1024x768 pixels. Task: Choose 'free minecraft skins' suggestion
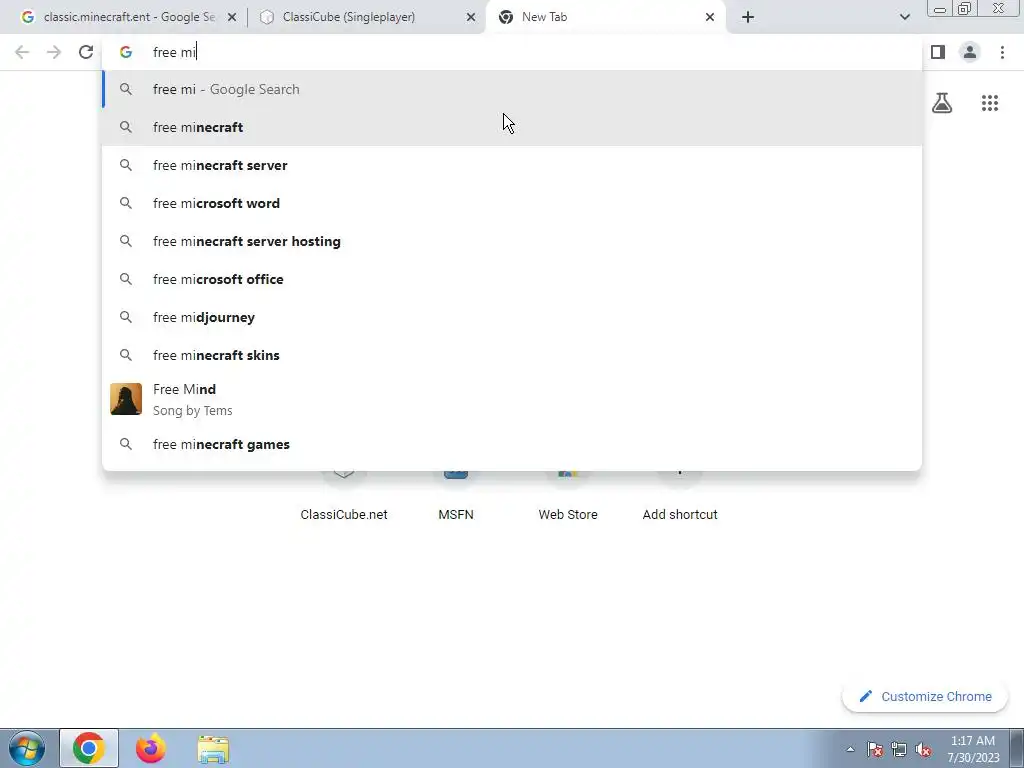pyautogui.click(x=512, y=355)
